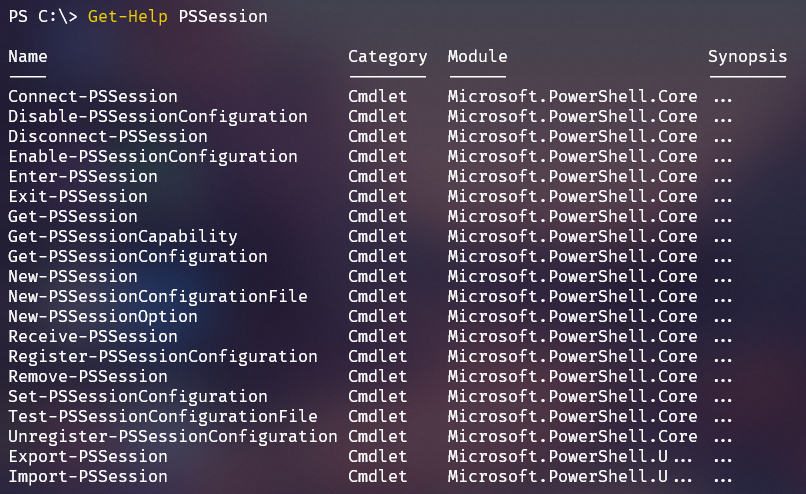Screen dimensions: 806x494
Task: Click the Disconnect-PSSession row name
Action: [108, 137]
